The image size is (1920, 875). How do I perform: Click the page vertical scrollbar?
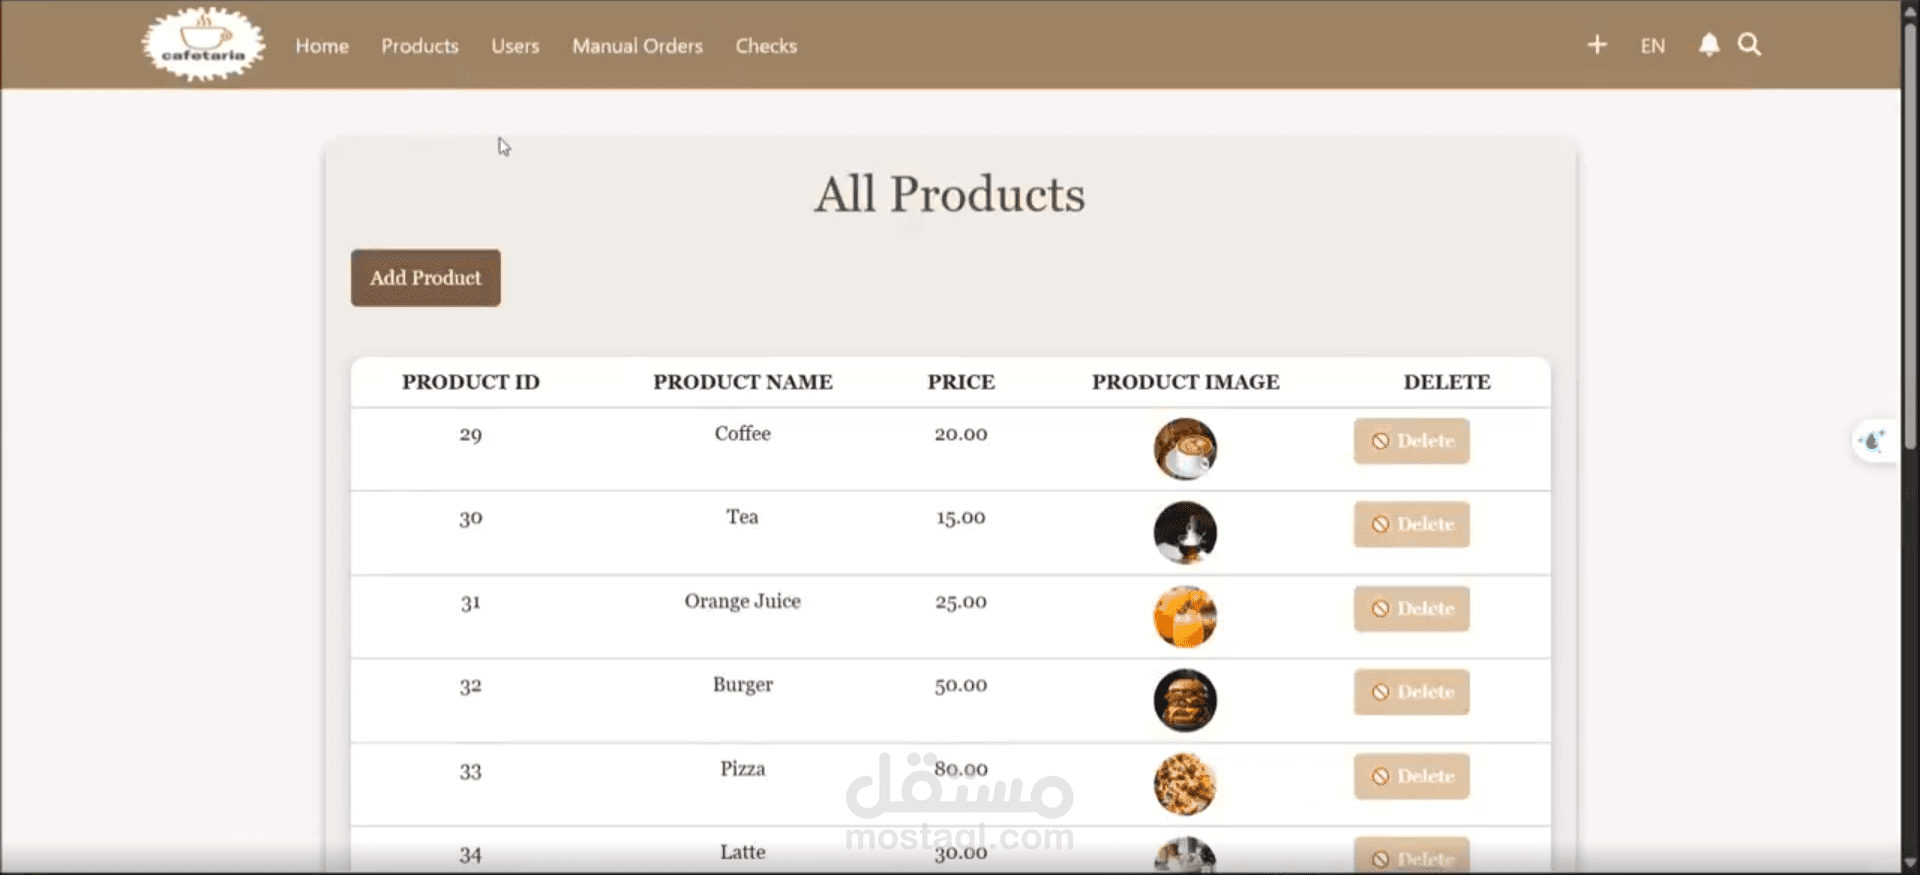click(1910, 235)
